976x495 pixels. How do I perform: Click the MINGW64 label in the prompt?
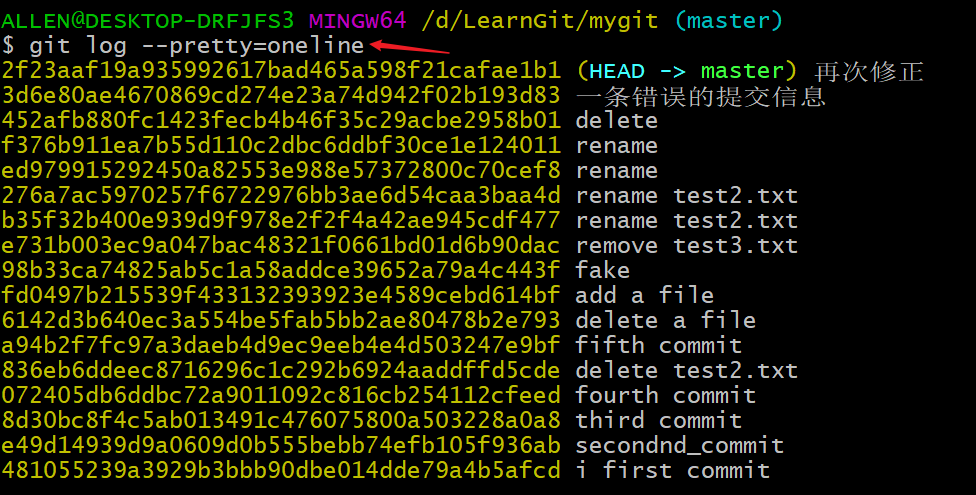(x=357, y=20)
